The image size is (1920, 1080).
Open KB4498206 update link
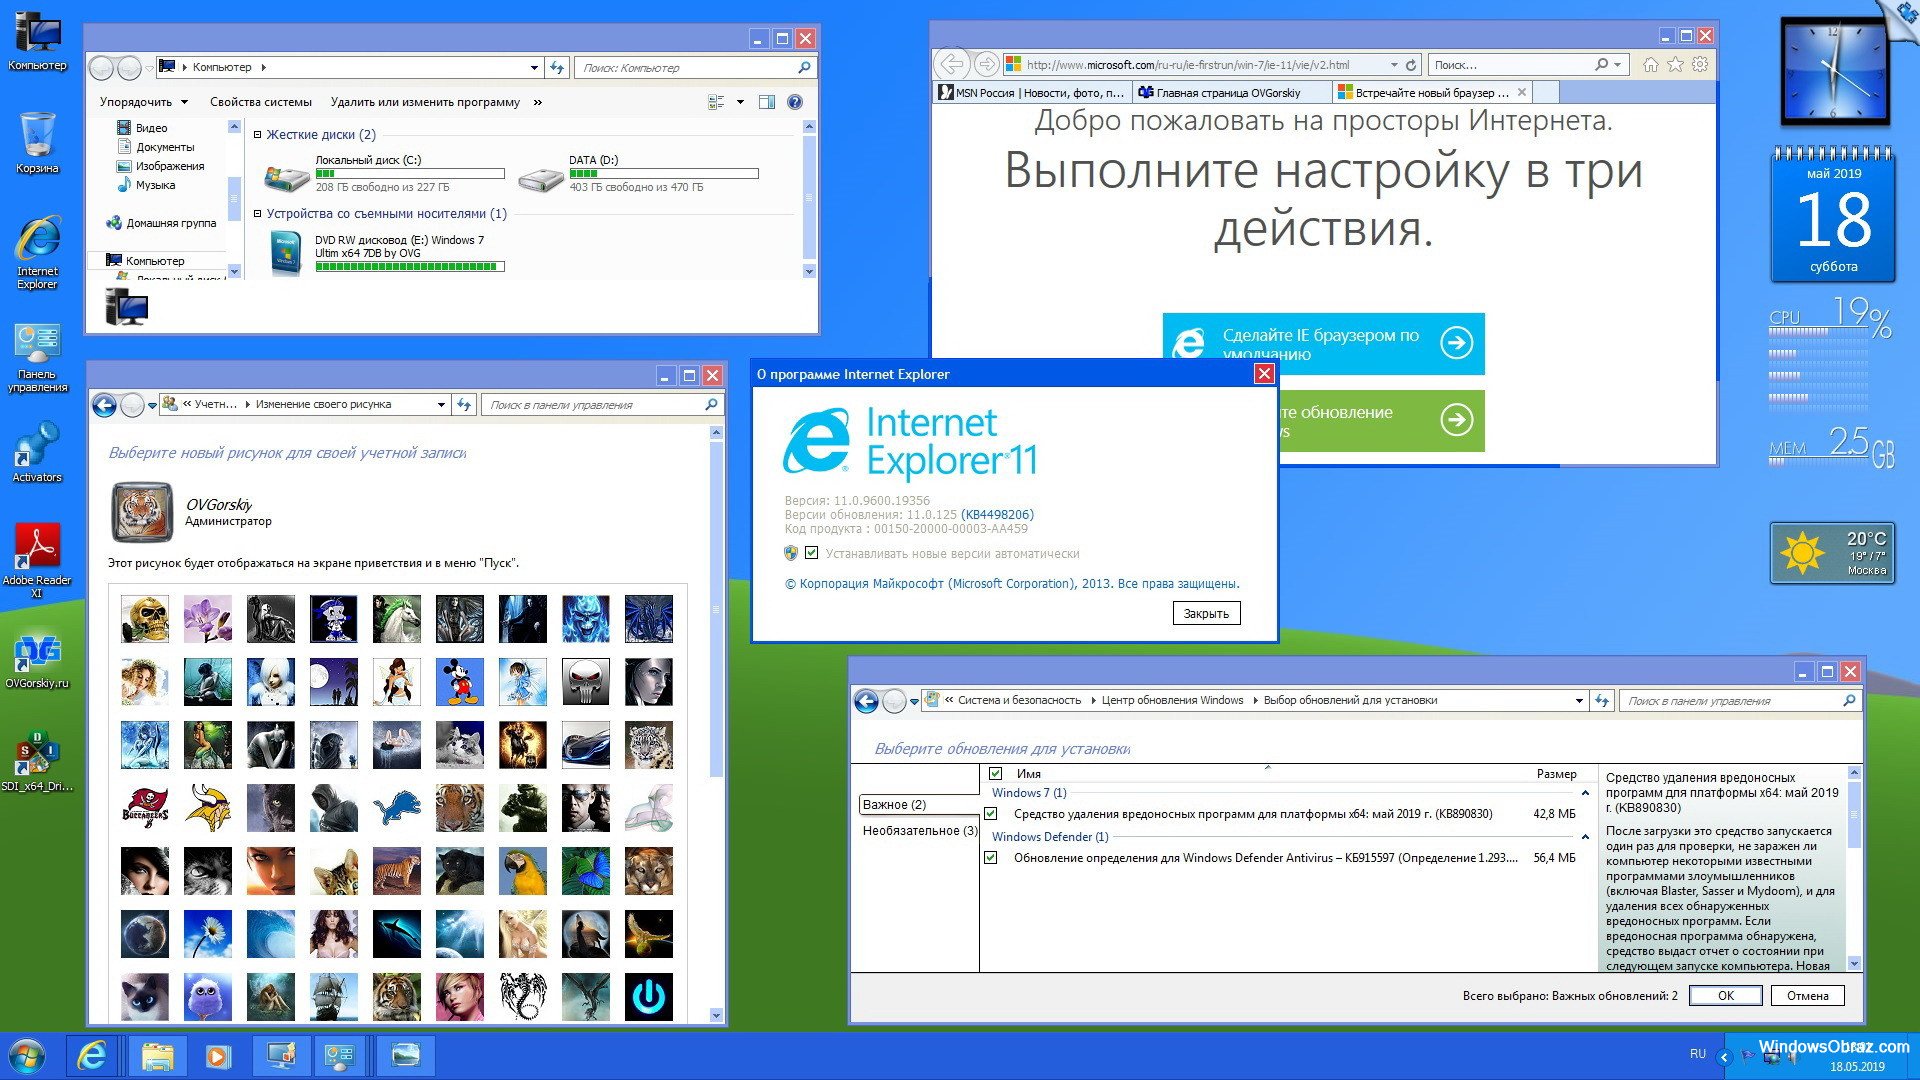coord(997,515)
